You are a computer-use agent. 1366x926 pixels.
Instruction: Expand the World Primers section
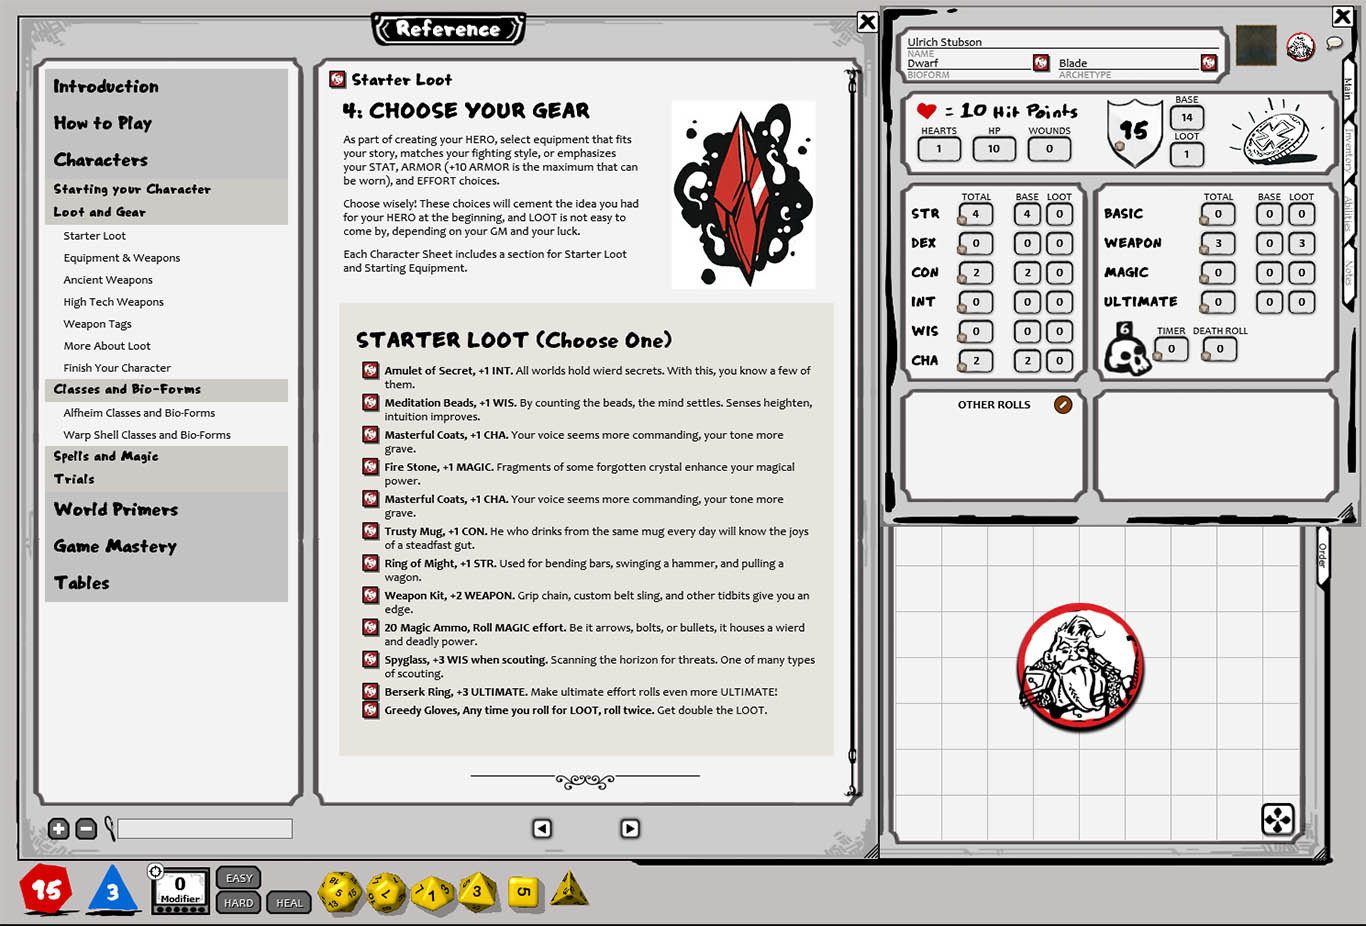click(116, 510)
